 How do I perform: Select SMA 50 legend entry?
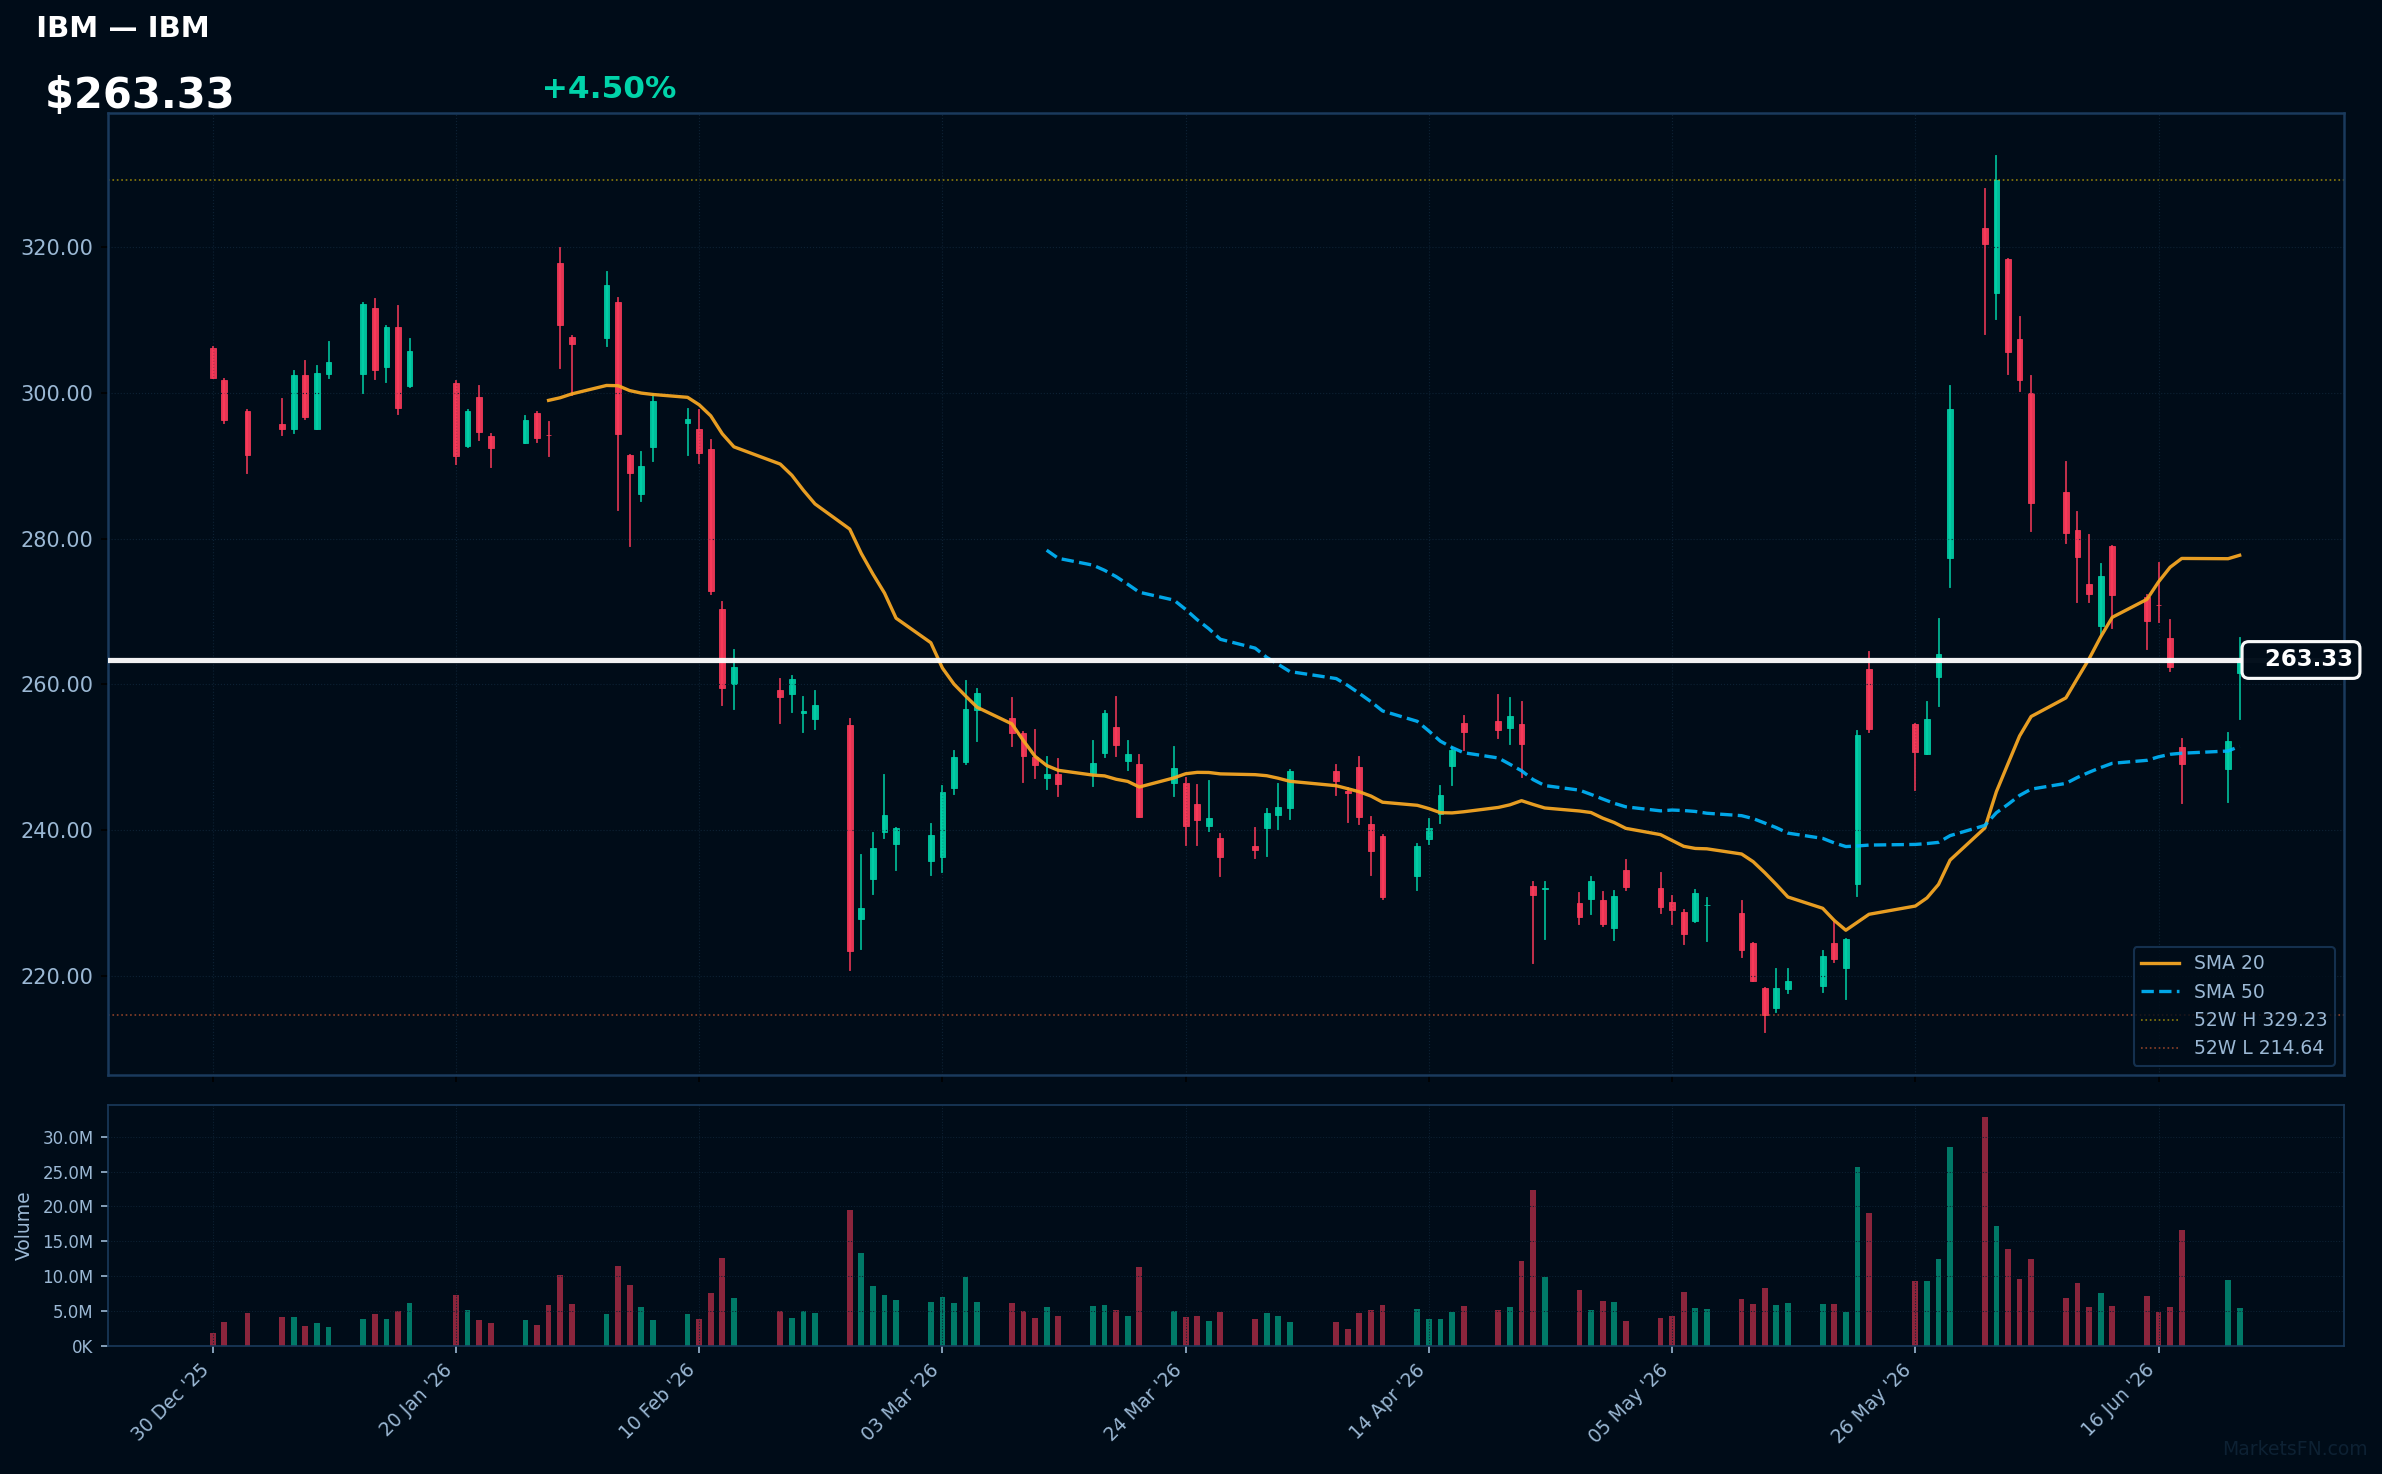pos(2202,992)
